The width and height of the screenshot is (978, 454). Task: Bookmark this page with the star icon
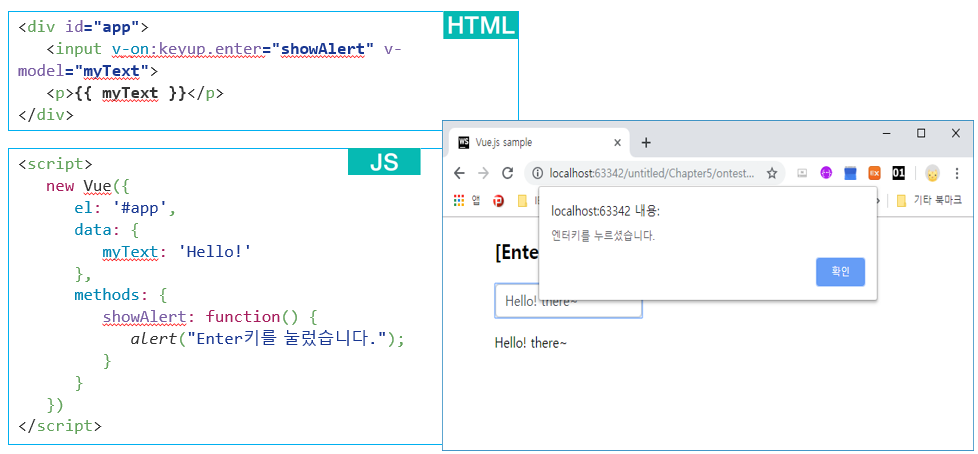click(772, 173)
